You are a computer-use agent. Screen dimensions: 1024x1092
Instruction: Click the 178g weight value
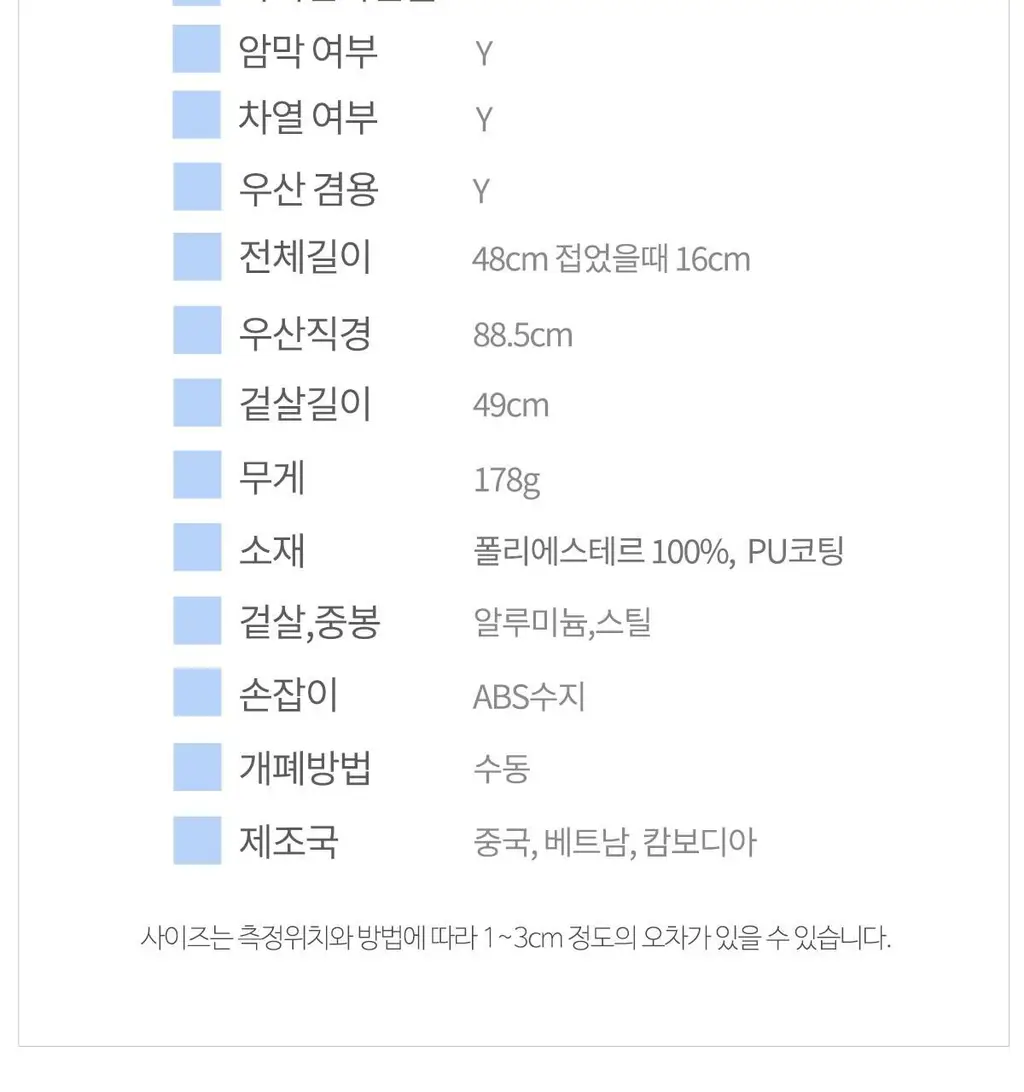(x=507, y=481)
